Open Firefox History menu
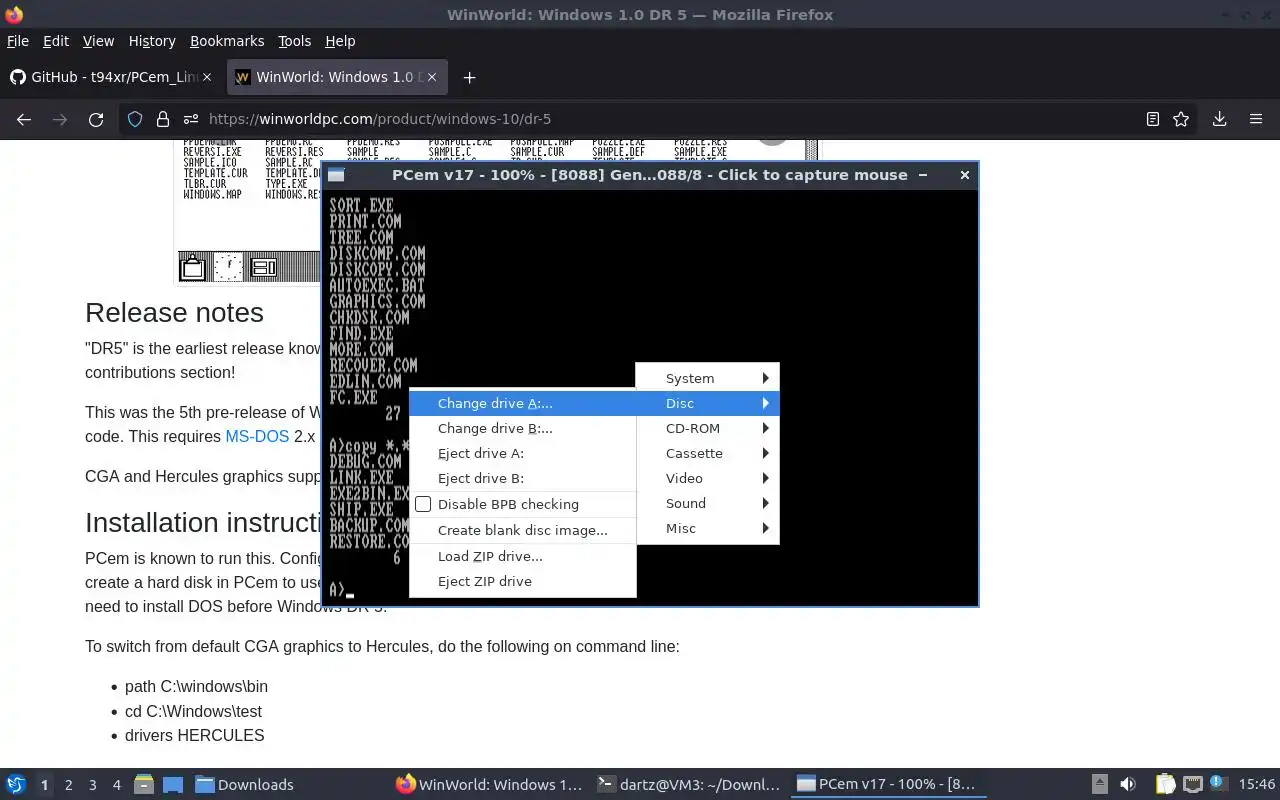Viewport: 1280px width, 800px height. (152, 41)
